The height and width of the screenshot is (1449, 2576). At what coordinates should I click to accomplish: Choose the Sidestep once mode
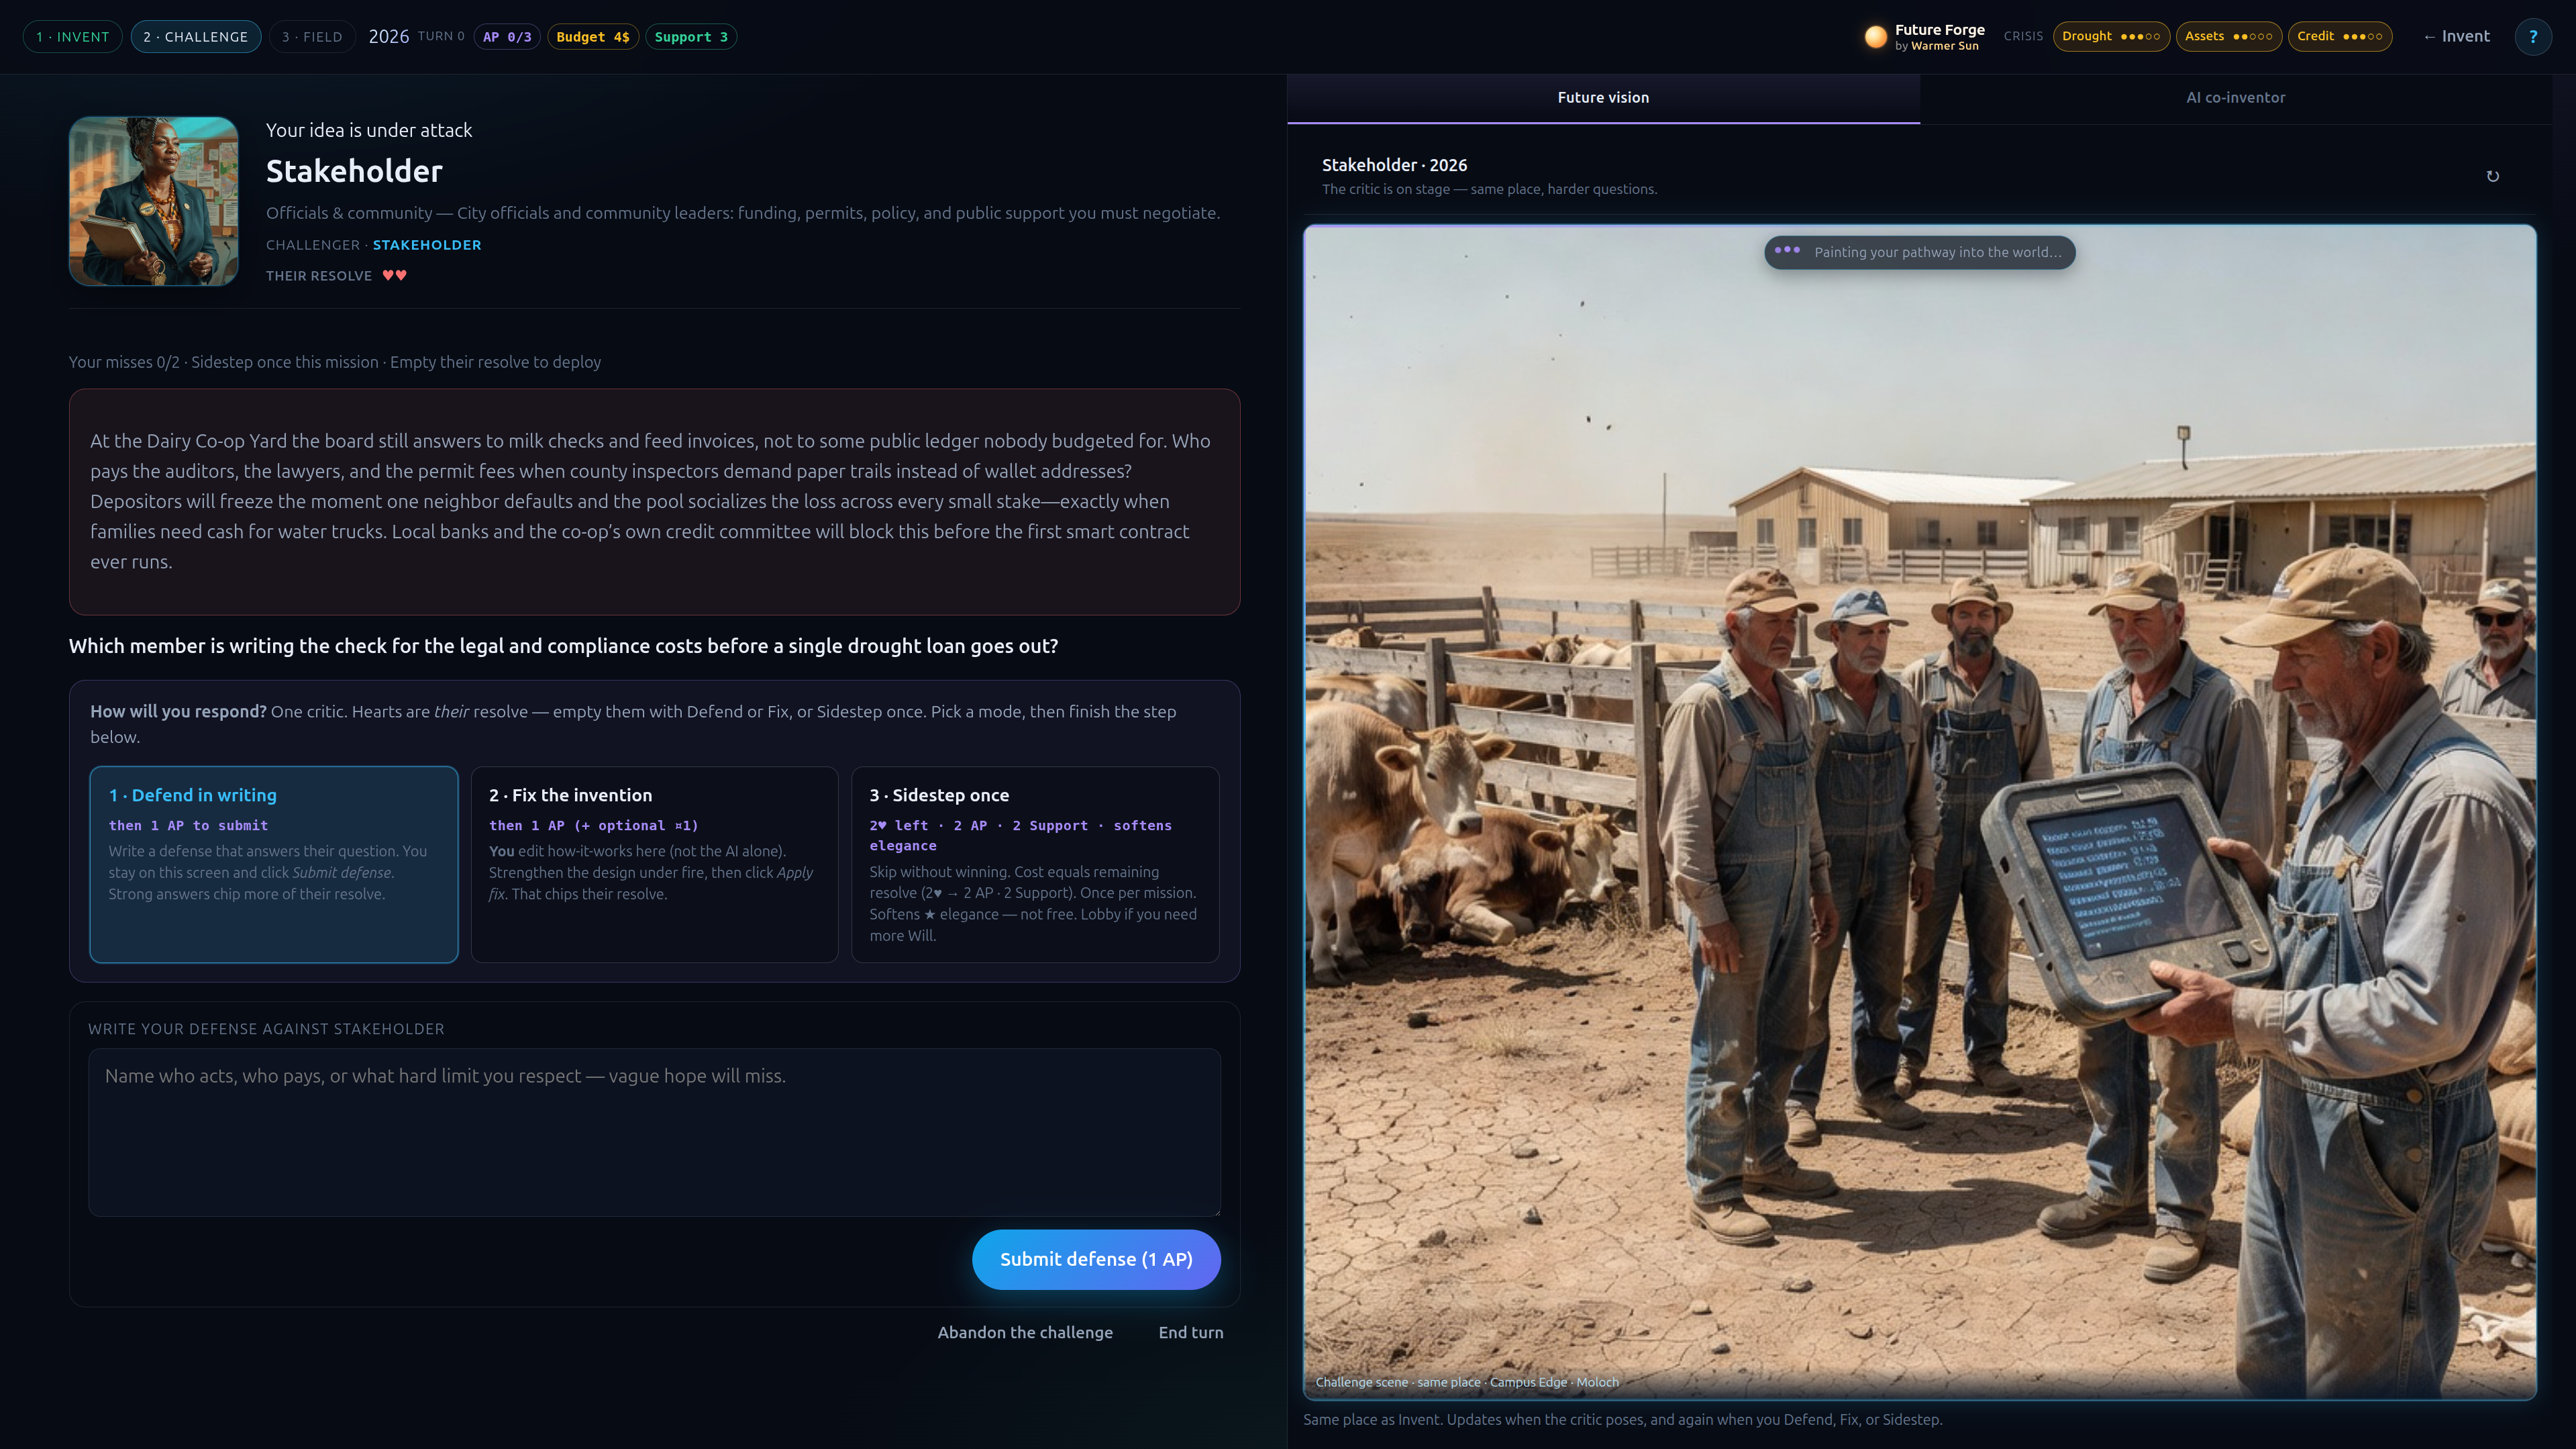(x=1034, y=864)
